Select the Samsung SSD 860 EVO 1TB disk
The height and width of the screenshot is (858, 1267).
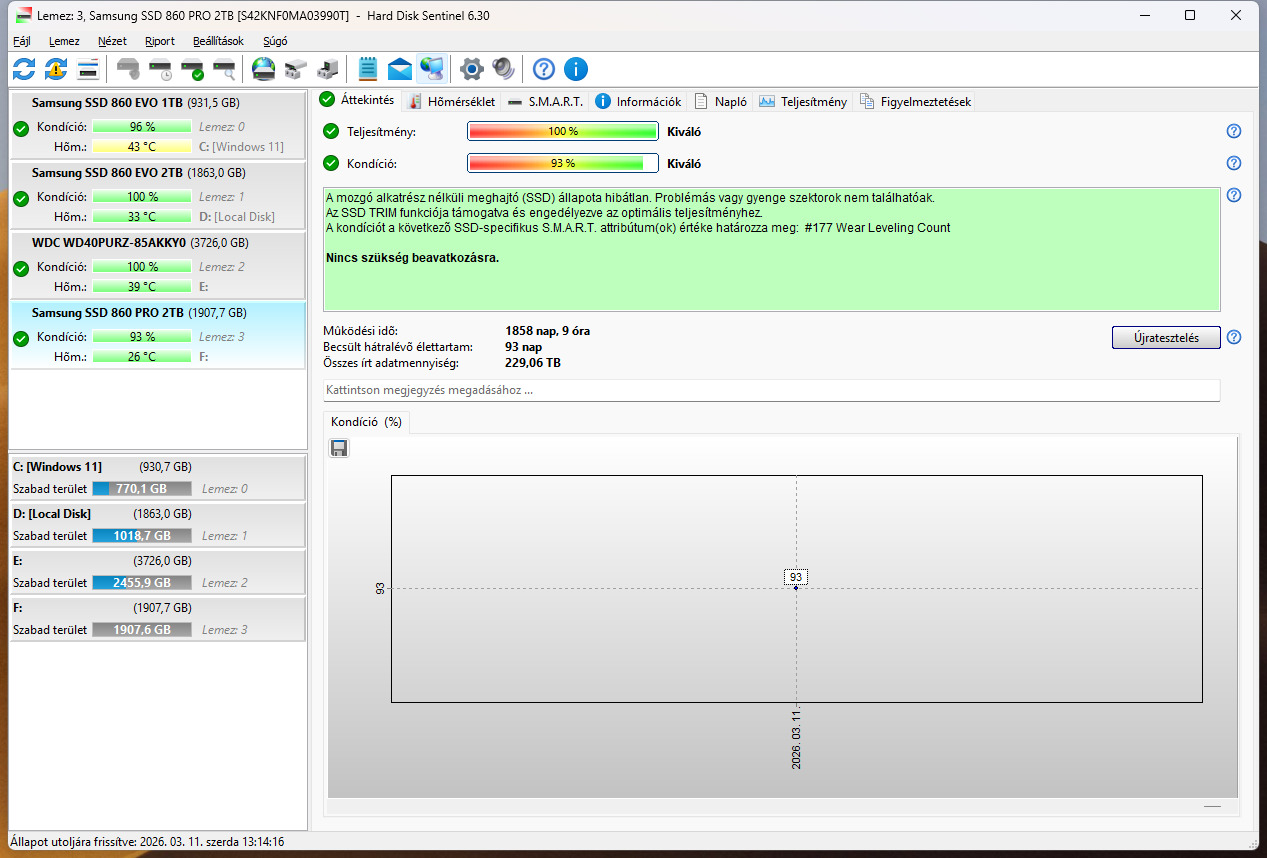pos(157,125)
